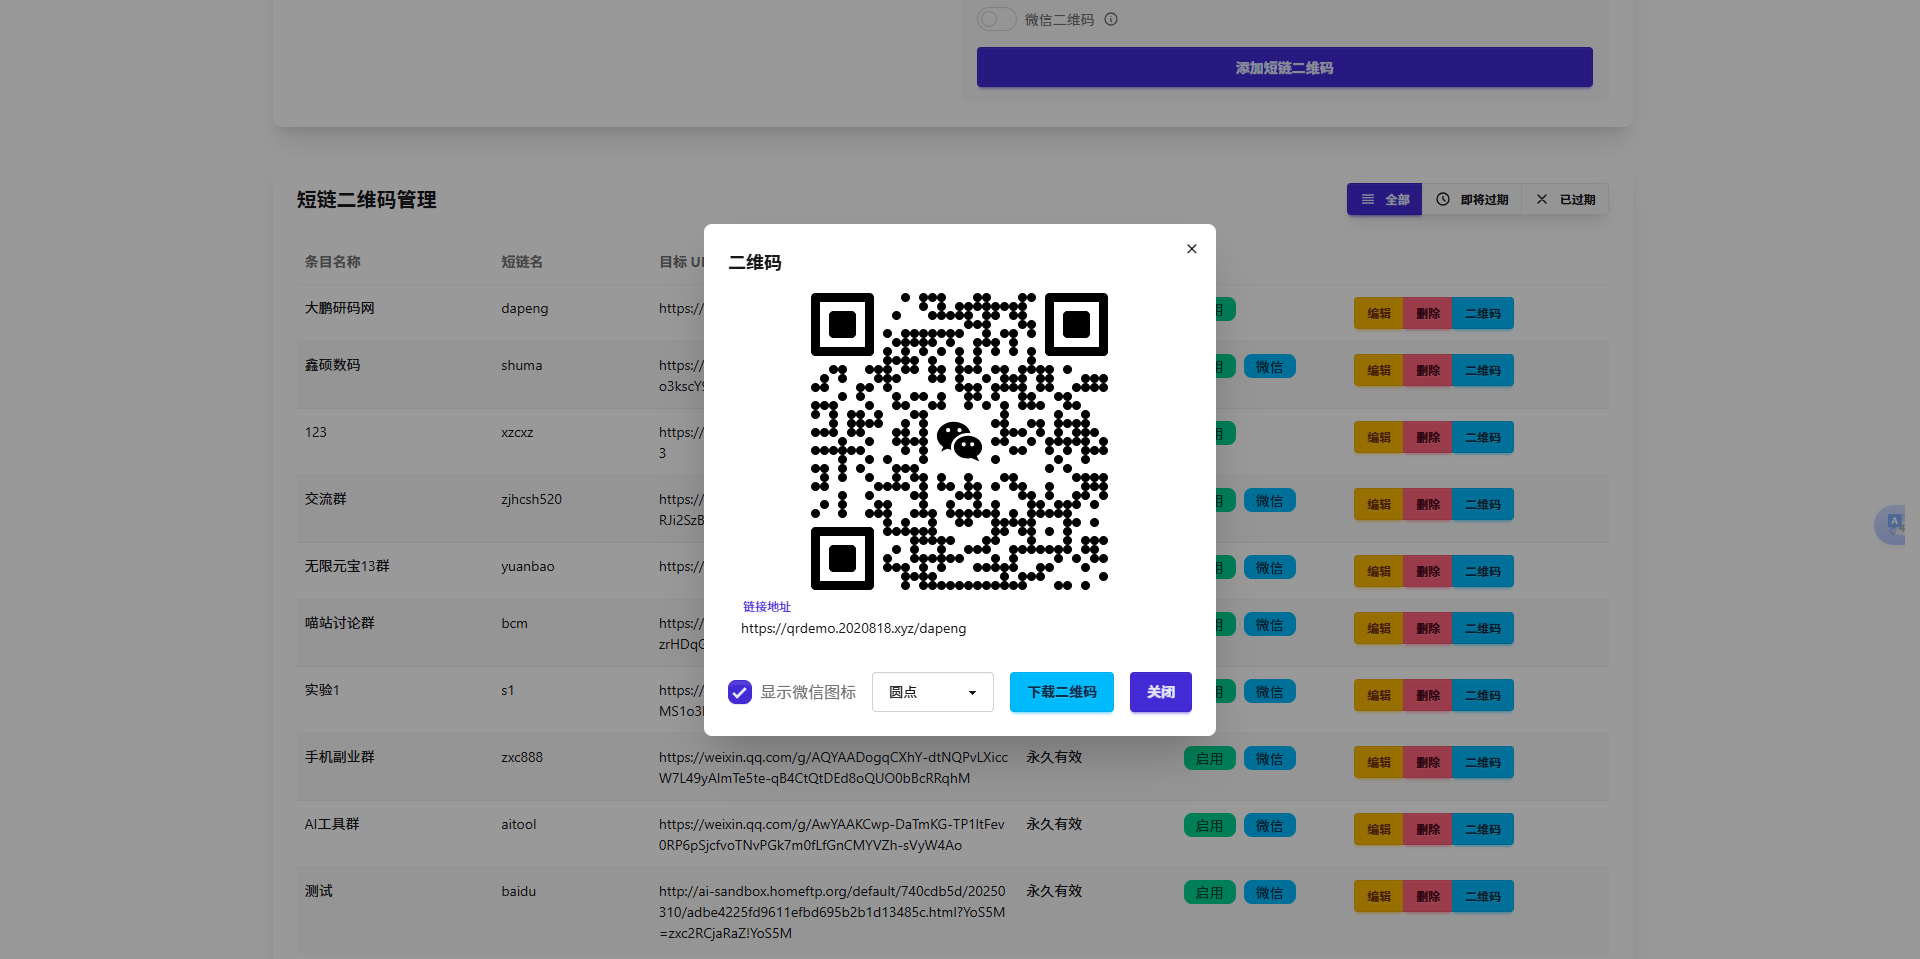Click 编辑 for 123 row
This screenshot has width=1920, height=959.
click(1378, 437)
